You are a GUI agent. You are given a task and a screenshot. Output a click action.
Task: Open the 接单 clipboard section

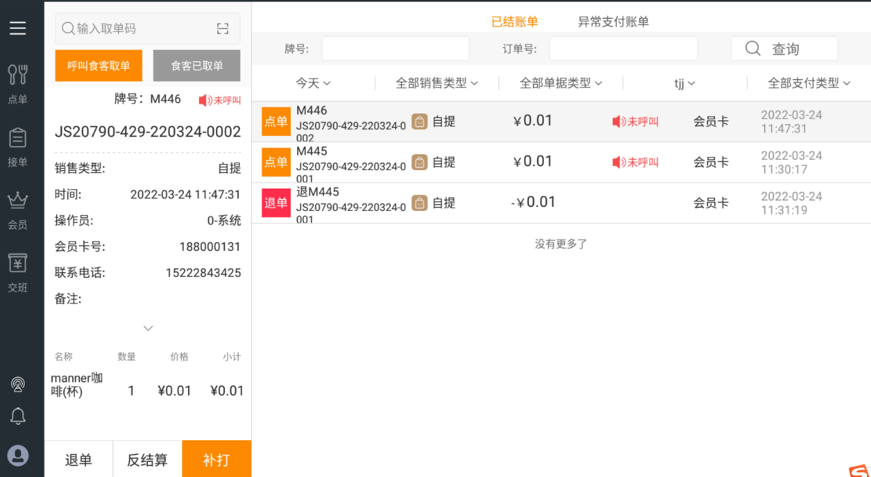[x=18, y=147]
